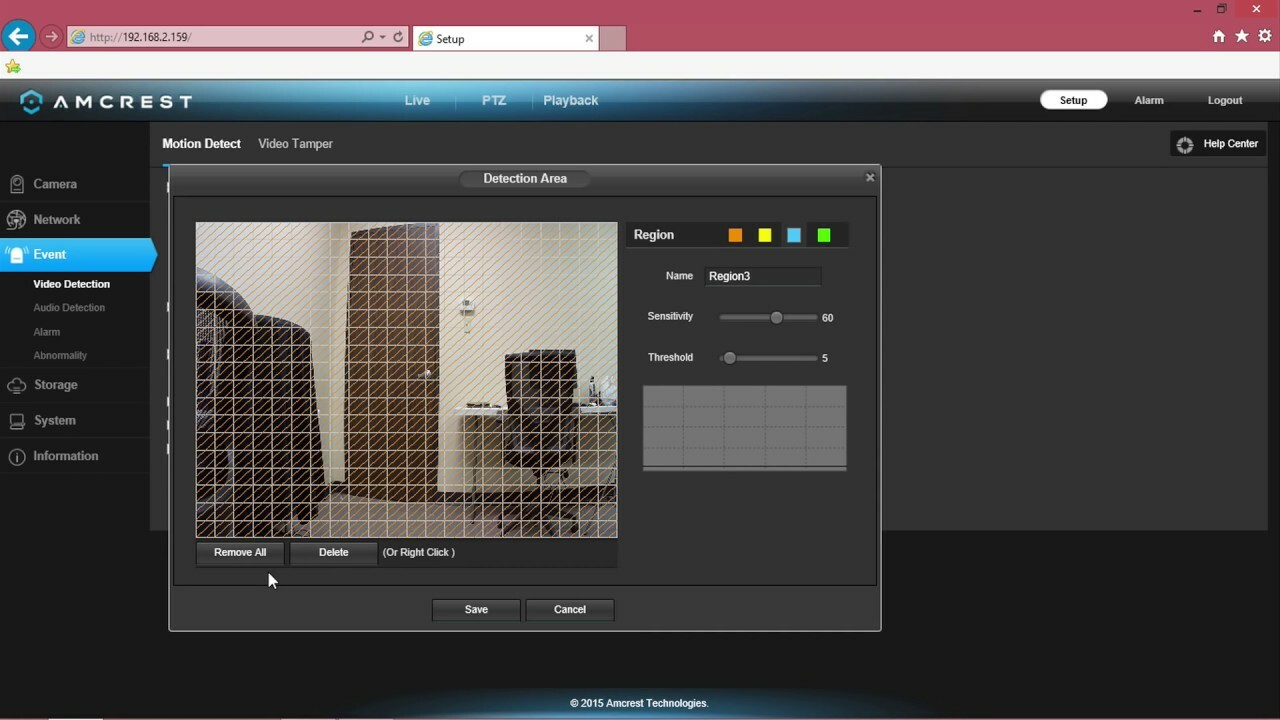Close the Setup browser tab
Image resolution: width=1280 pixels, height=720 pixels.
[x=589, y=38]
